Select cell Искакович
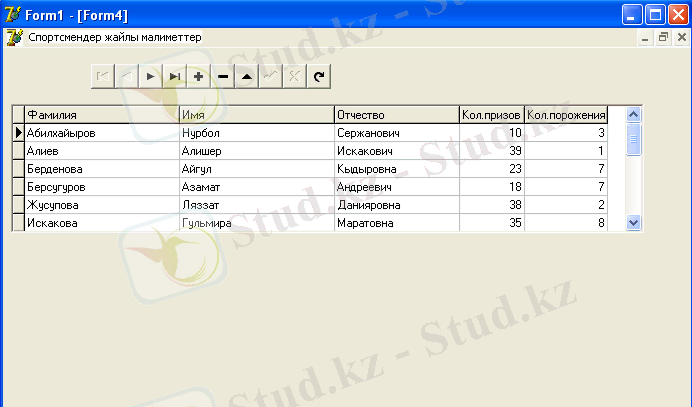Image resolution: width=692 pixels, height=407 pixels. click(397, 151)
